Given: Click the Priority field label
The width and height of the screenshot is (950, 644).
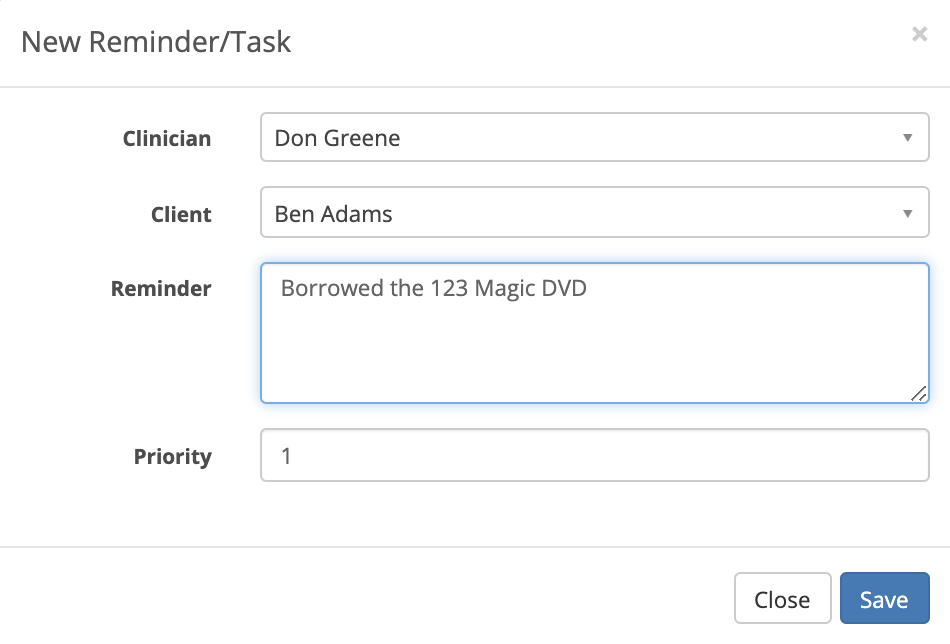Looking at the screenshot, I should coord(173,457).
